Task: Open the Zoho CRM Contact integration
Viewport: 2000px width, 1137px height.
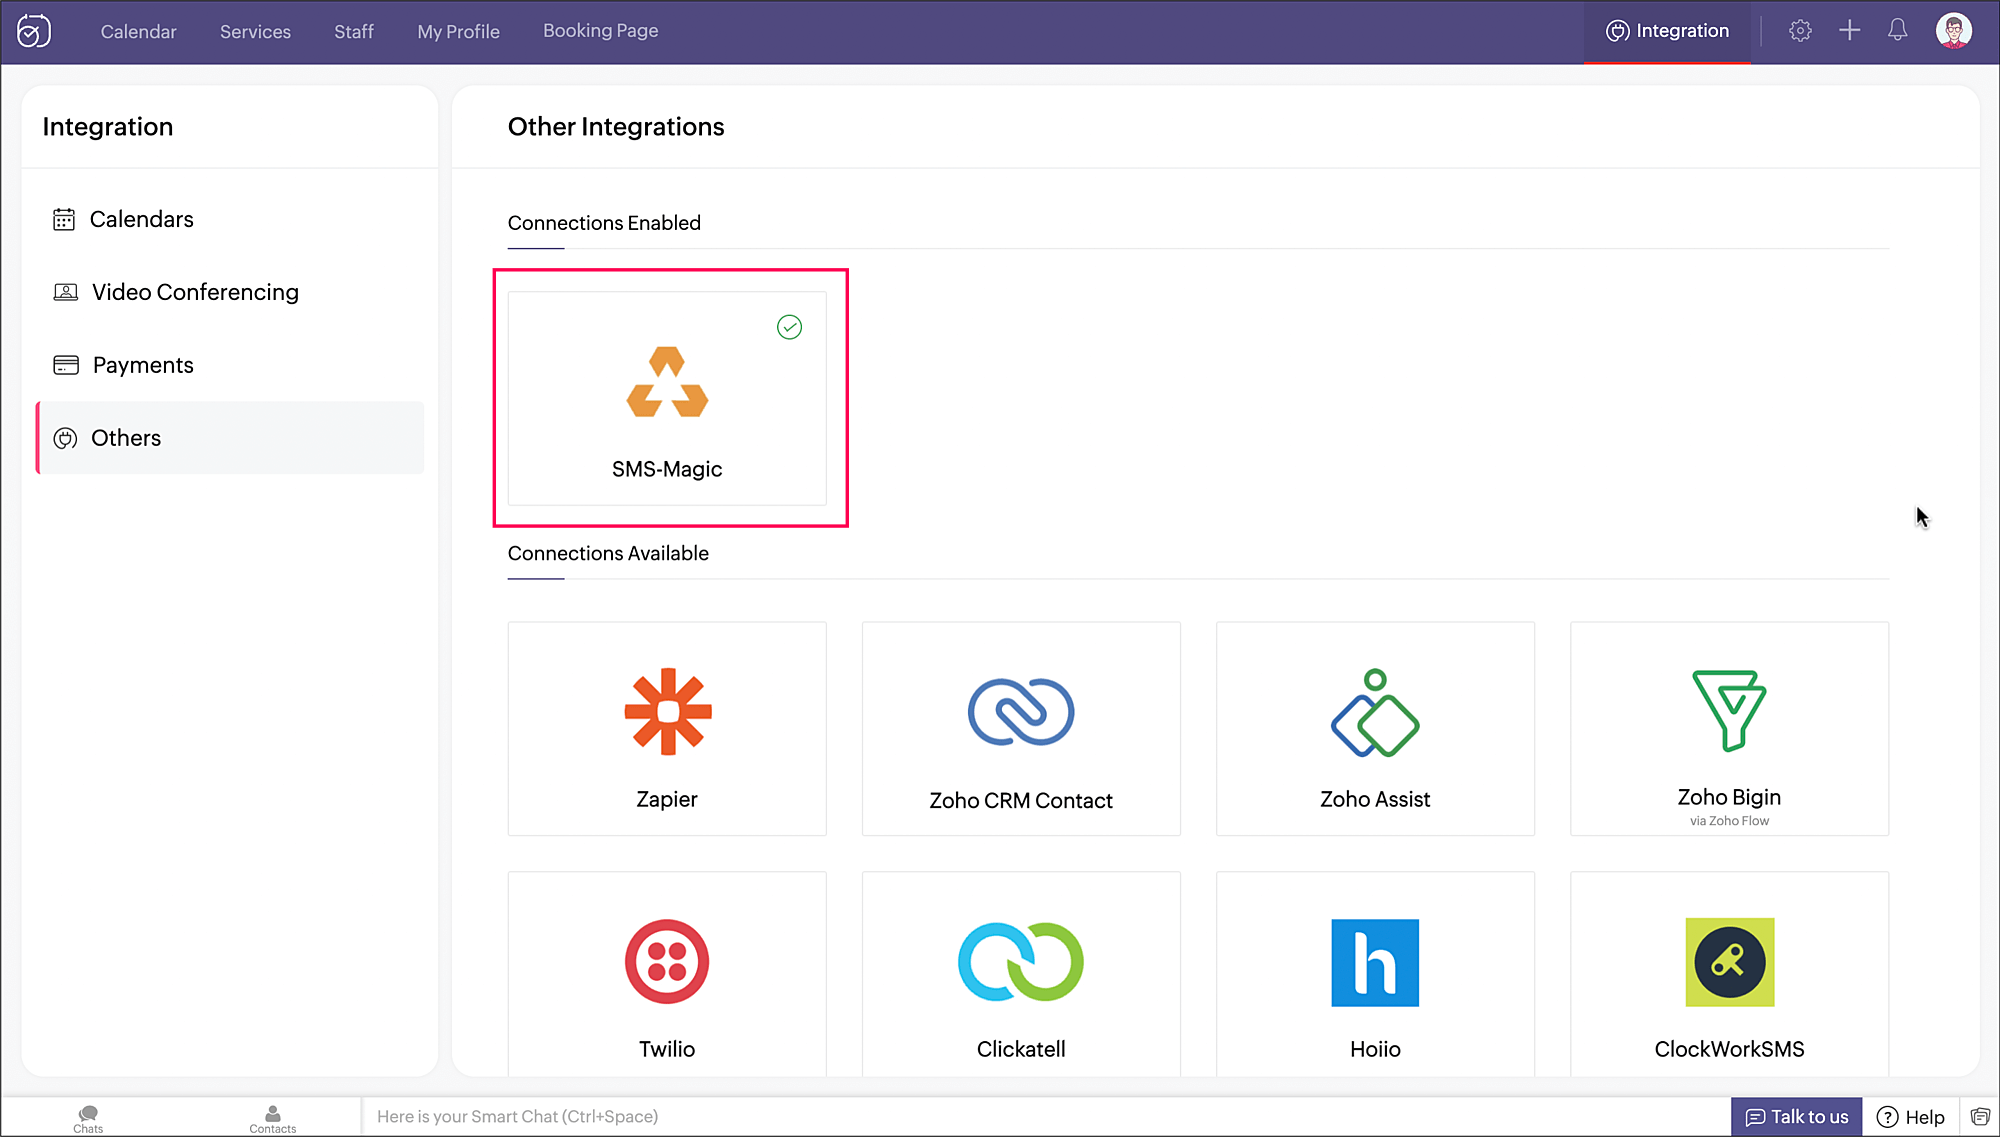Action: pos(1021,728)
